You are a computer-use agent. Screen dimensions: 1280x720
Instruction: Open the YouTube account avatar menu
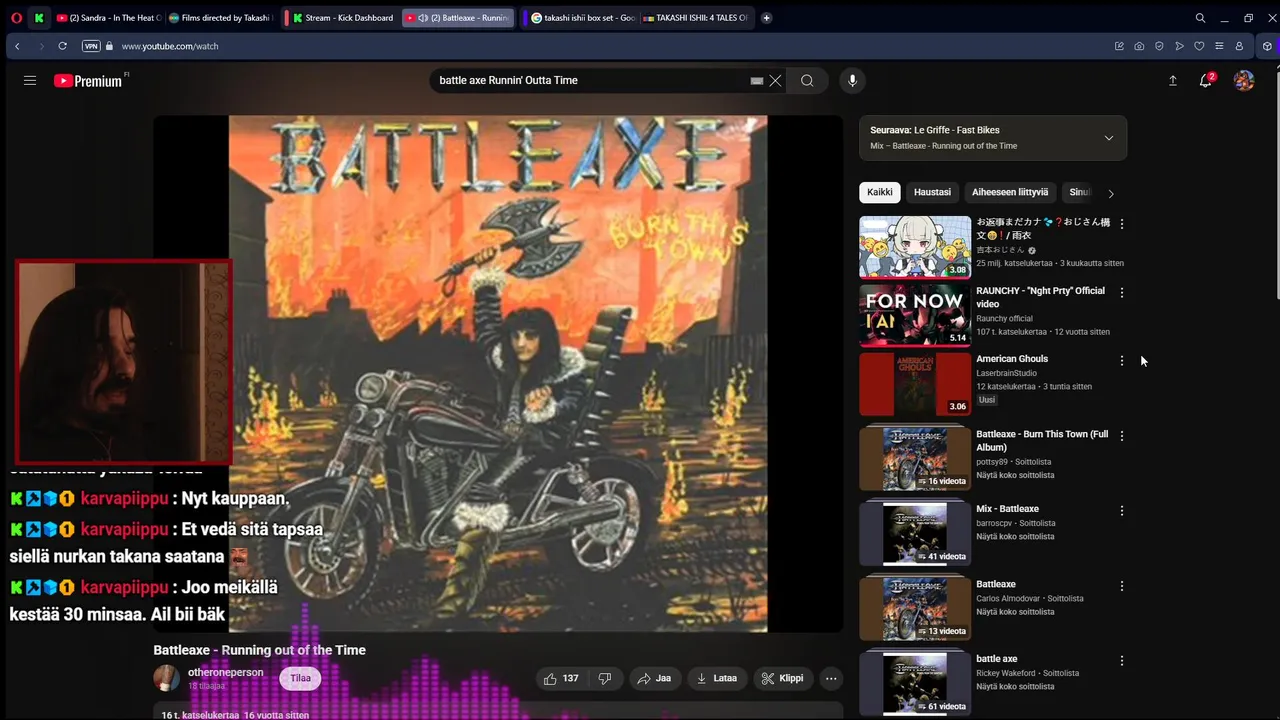click(1244, 81)
